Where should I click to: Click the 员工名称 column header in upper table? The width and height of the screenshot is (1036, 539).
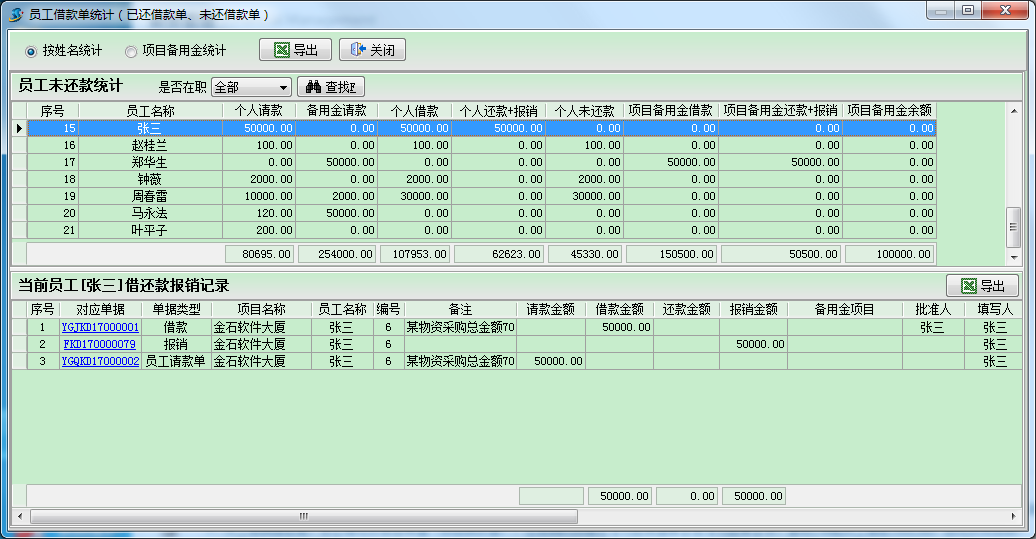151,111
